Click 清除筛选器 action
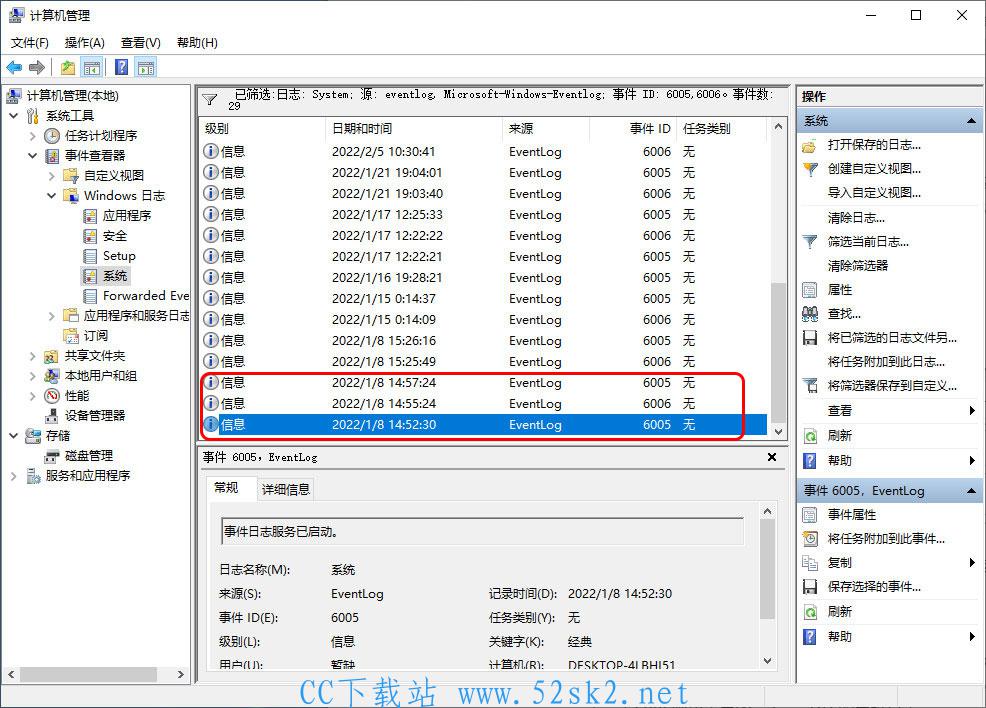Screen dimensions: 986x708 click(x=858, y=266)
